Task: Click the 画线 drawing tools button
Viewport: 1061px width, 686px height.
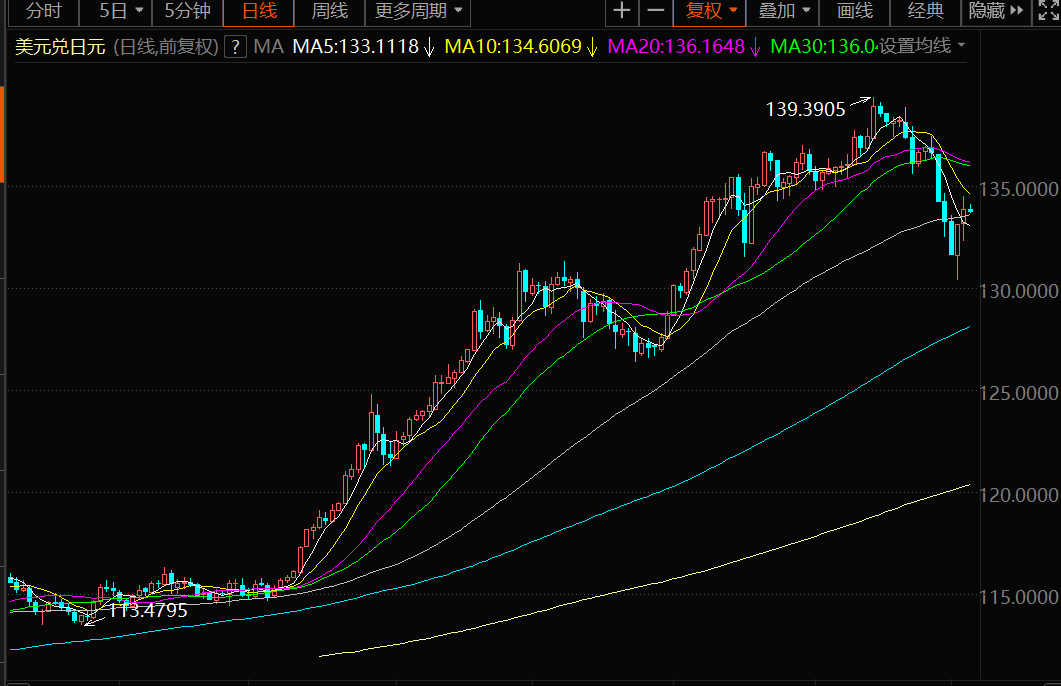Action: pyautogui.click(x=855, y=12)
